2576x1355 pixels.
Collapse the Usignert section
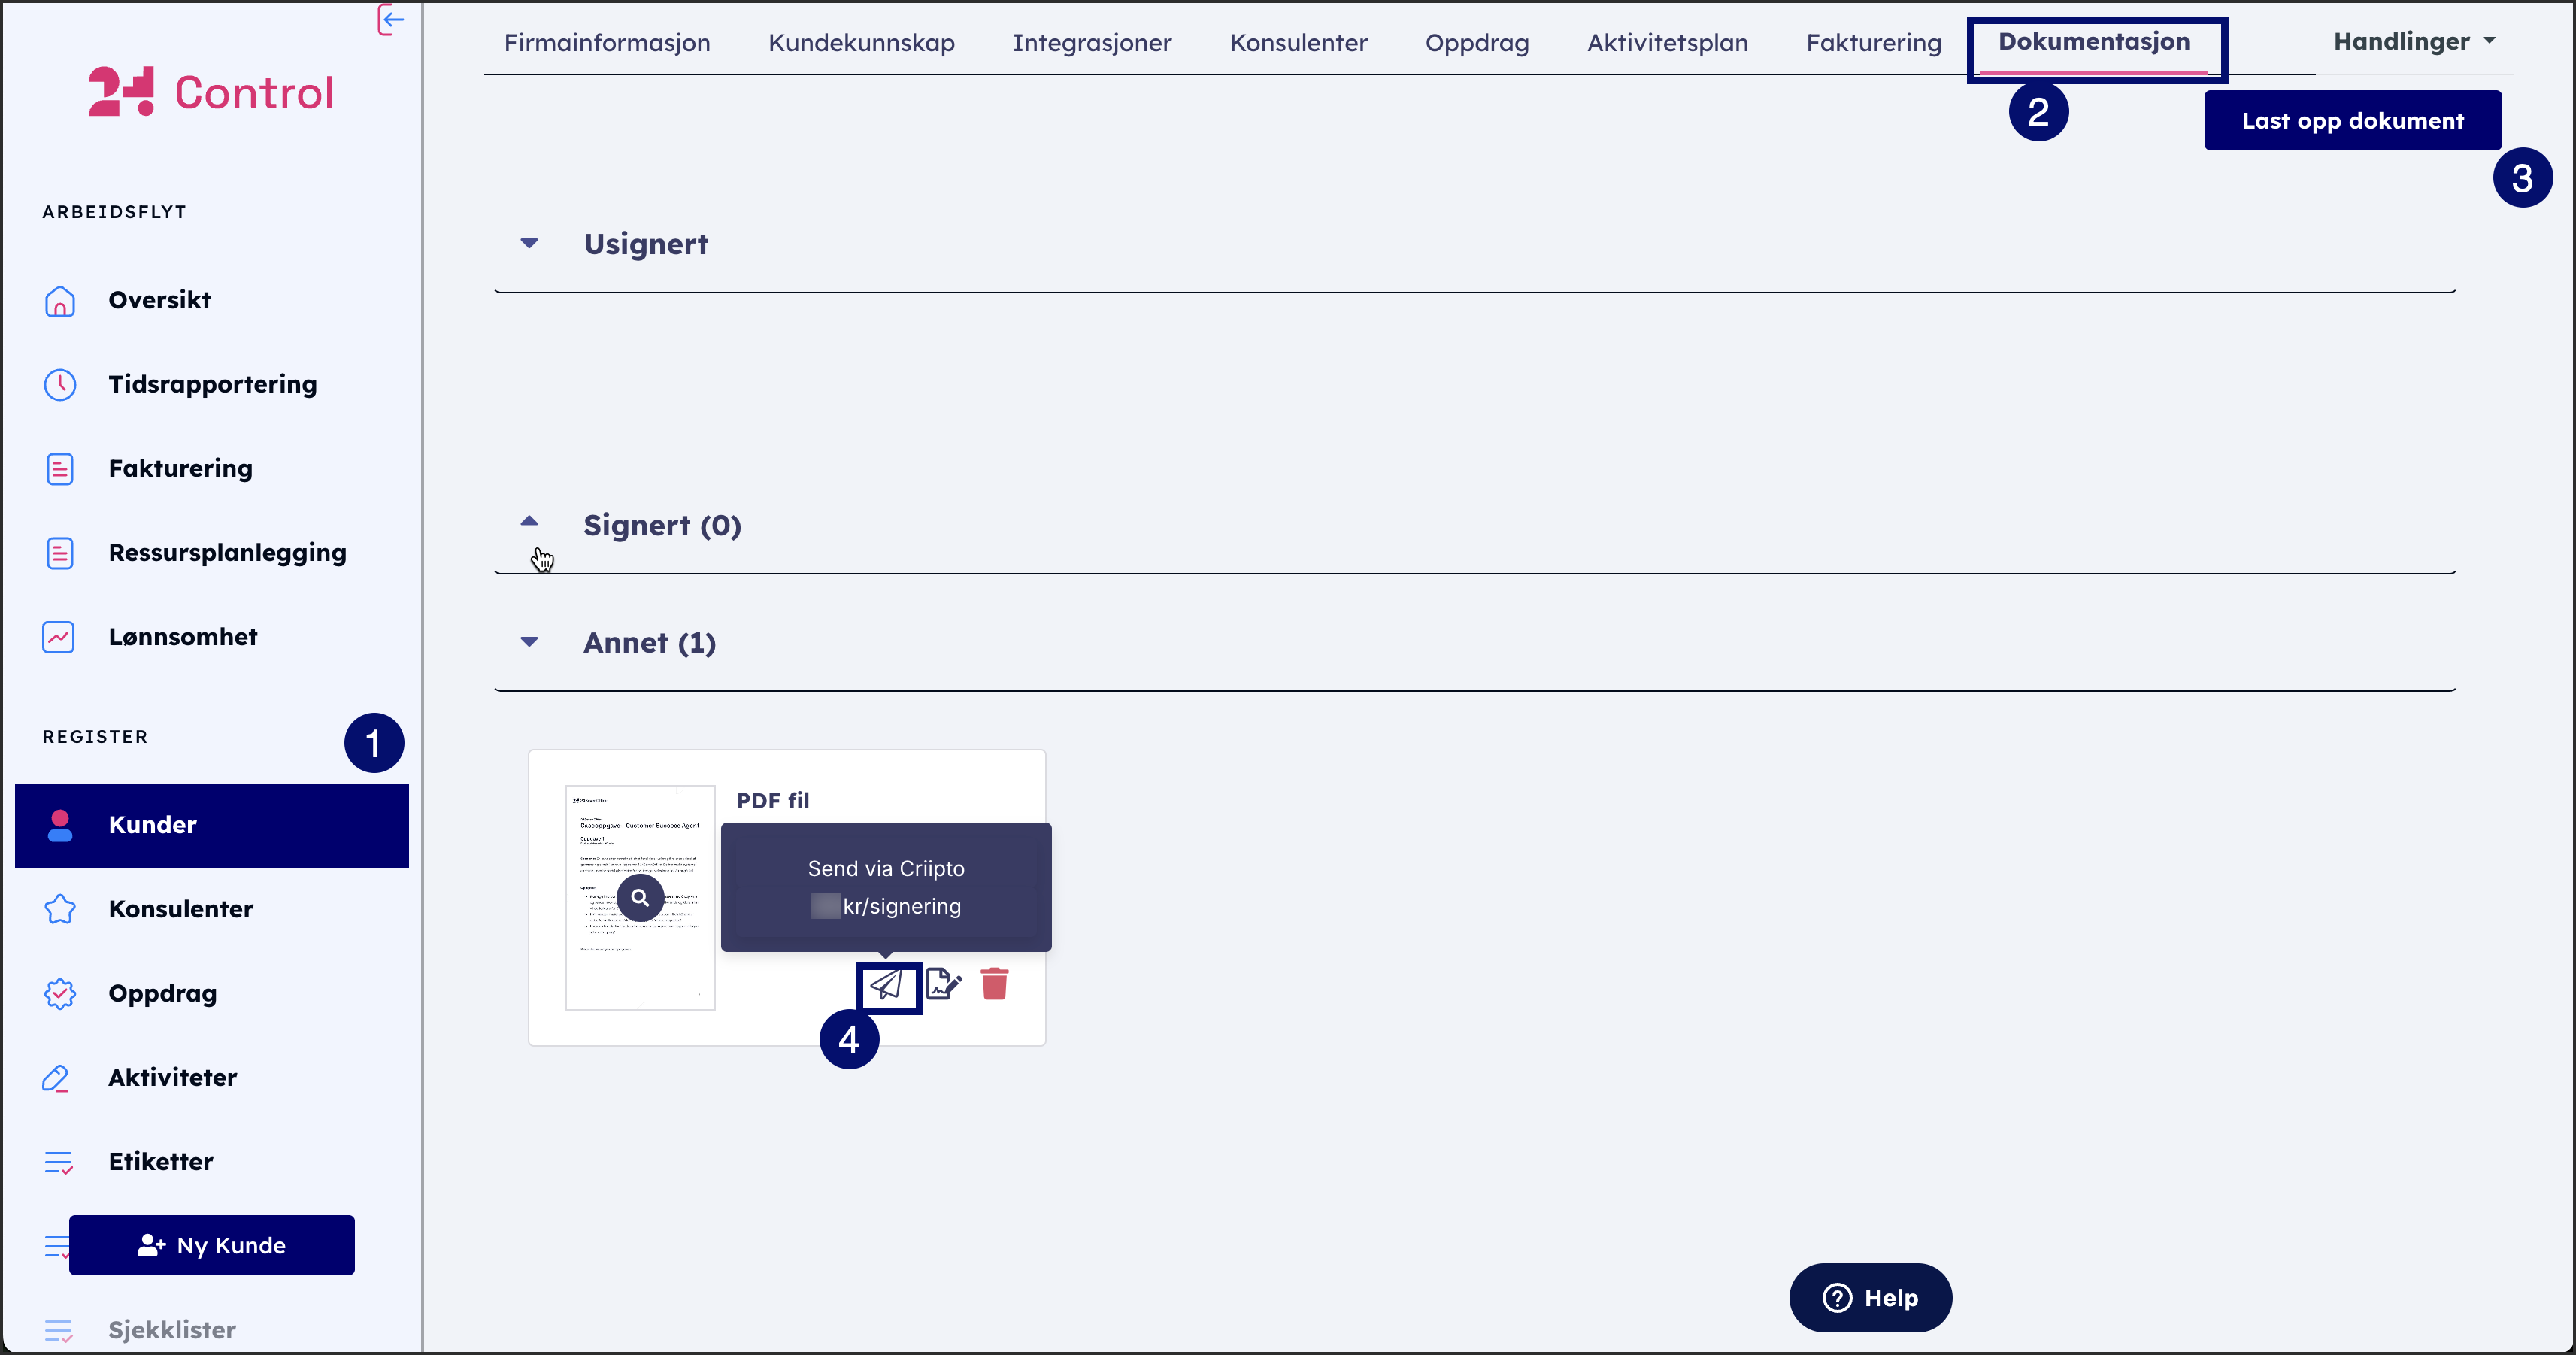(529, 244)
